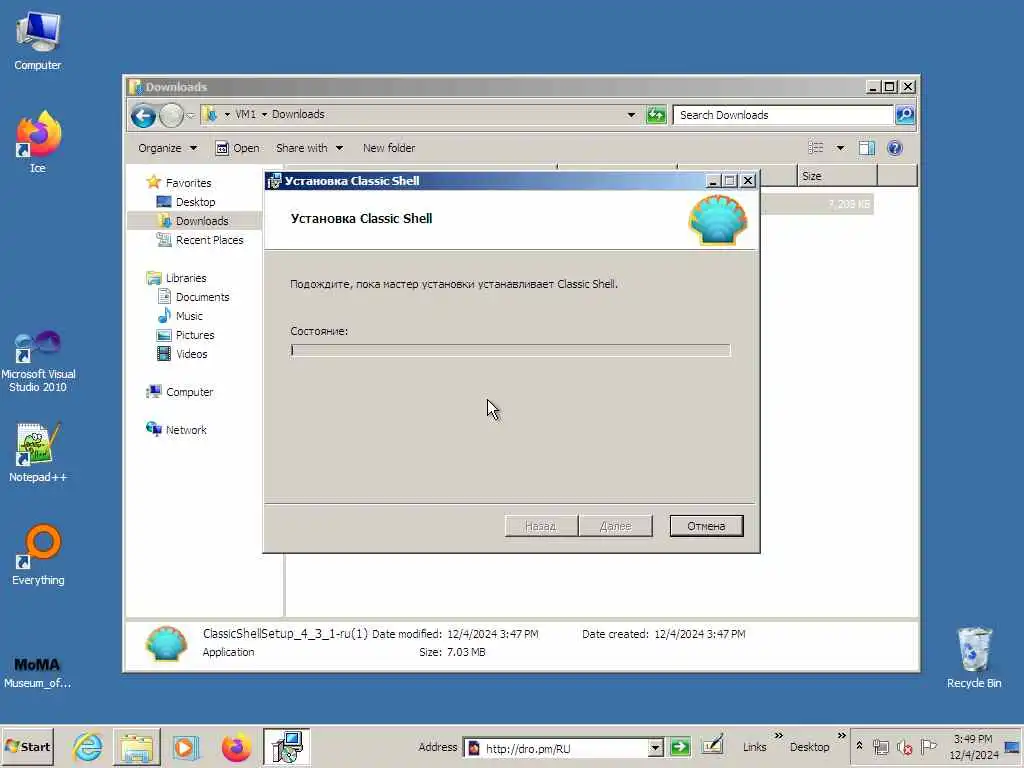The image size is (1024, 768).
Task: Click the Size column header
Action: [x=837, y=176]
